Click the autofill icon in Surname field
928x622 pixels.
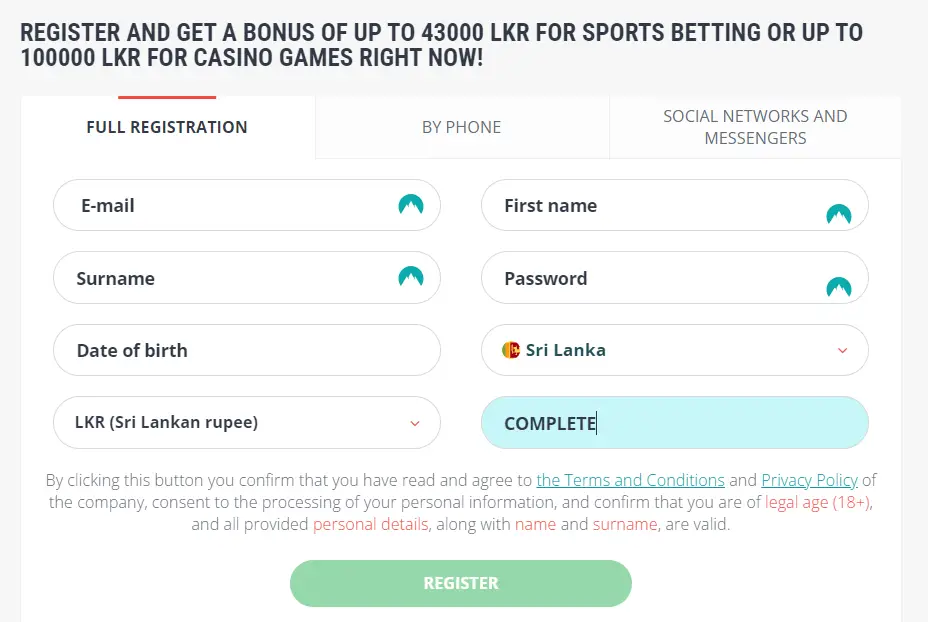click(411, 277)
